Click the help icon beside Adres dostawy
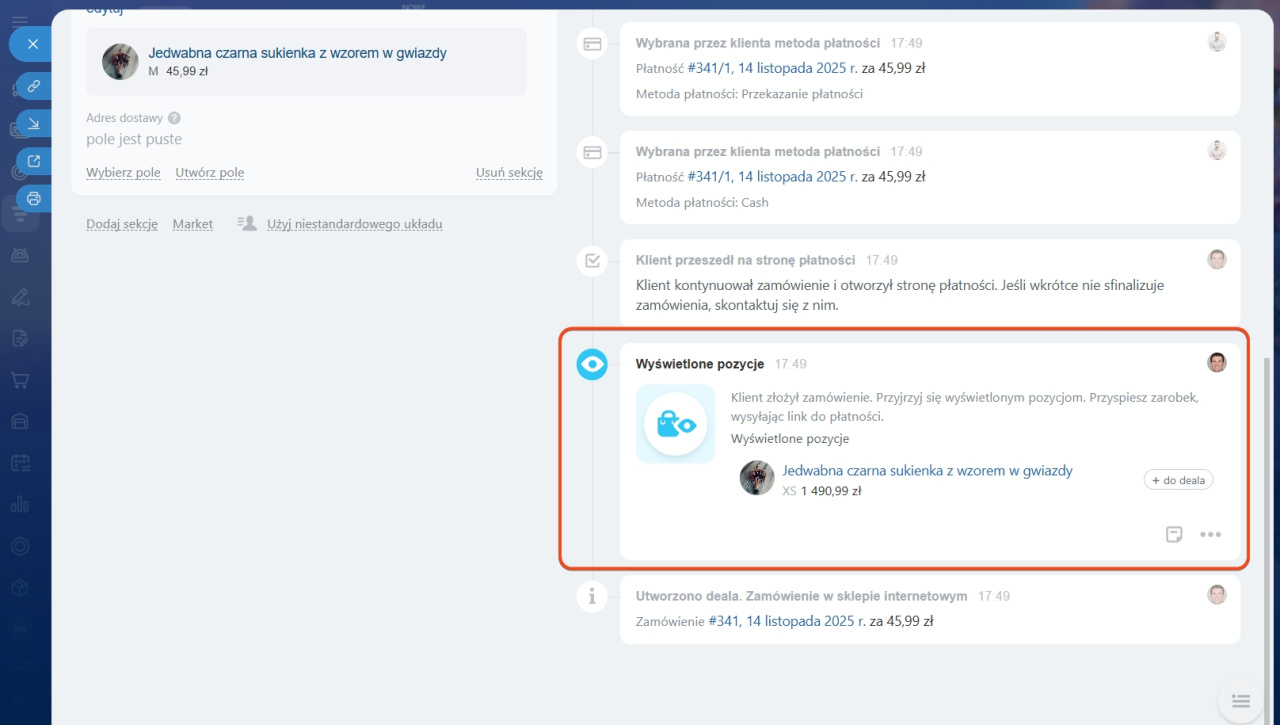This screenshot has width=1280, height=725. pos(174,118)
